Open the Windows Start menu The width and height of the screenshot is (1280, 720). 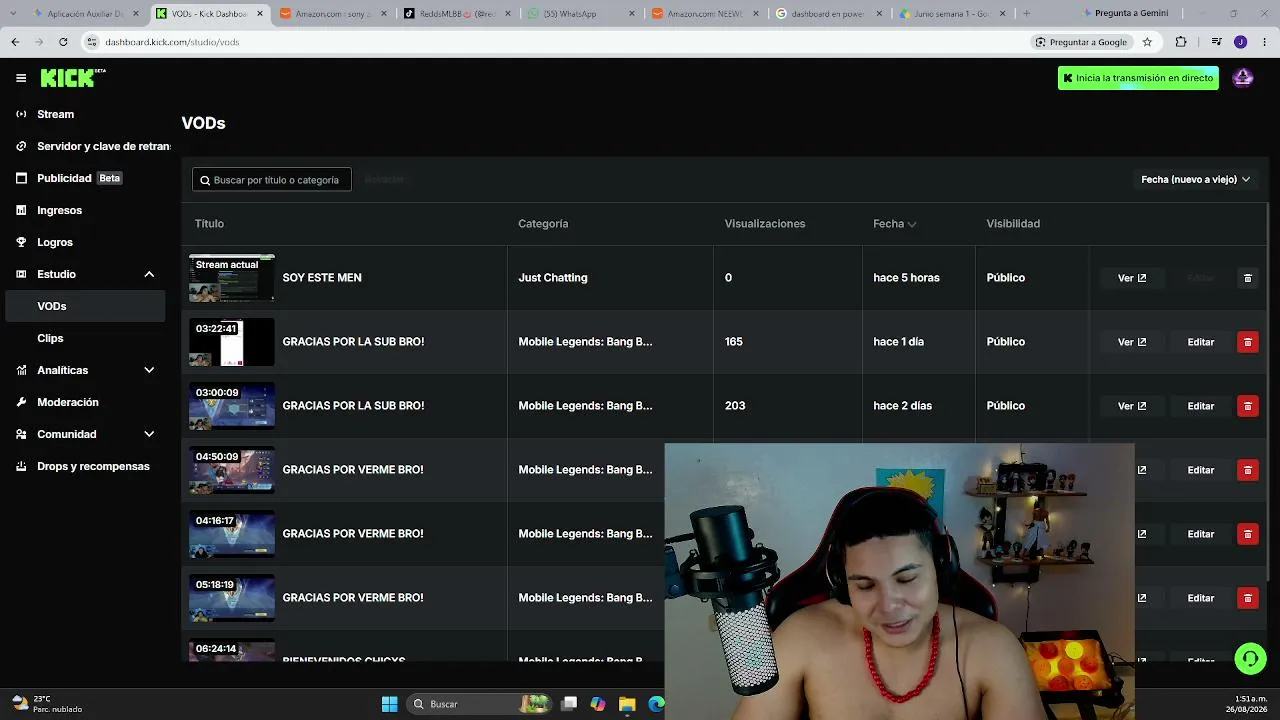point(390,704)
